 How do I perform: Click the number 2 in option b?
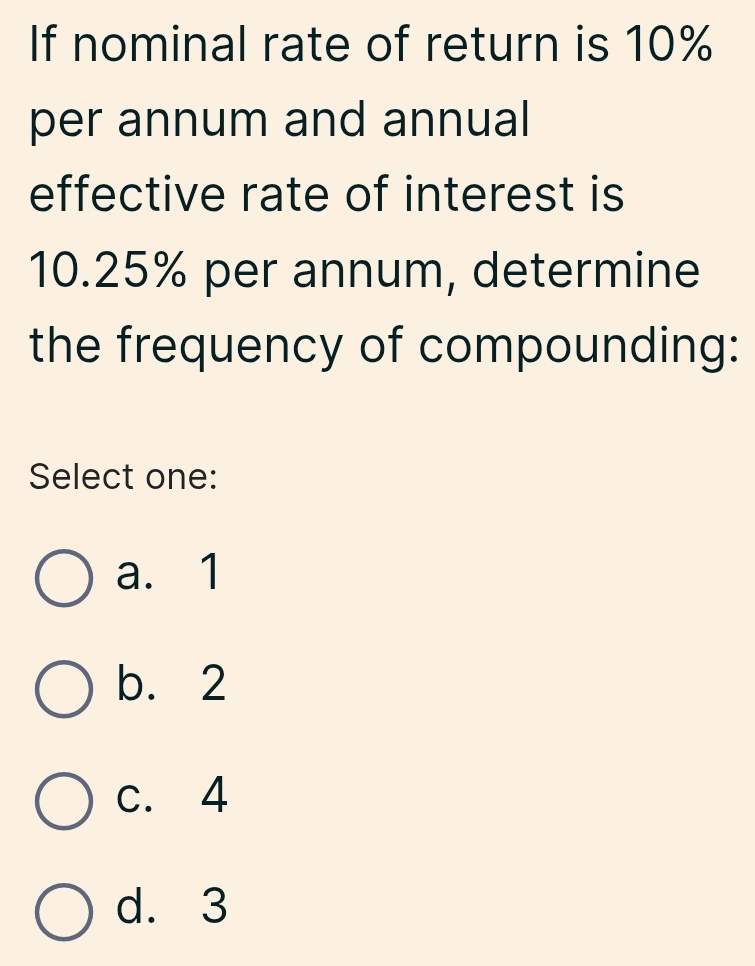click(213, 686)
